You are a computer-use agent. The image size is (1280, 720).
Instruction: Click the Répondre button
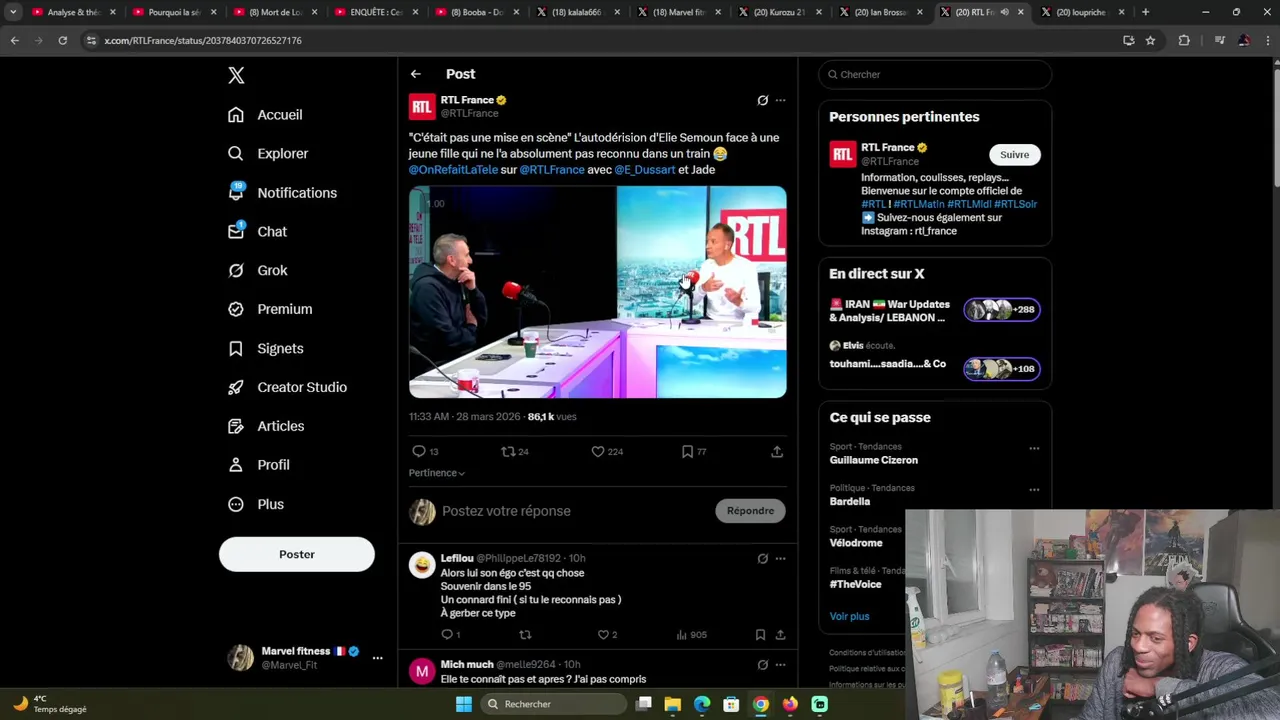(751, 511)
